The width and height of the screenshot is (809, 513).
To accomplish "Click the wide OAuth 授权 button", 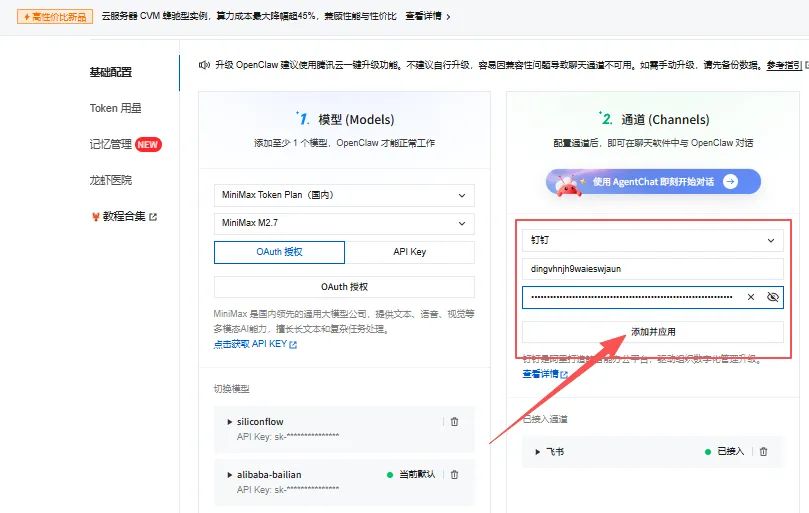I will click(344, 287).
